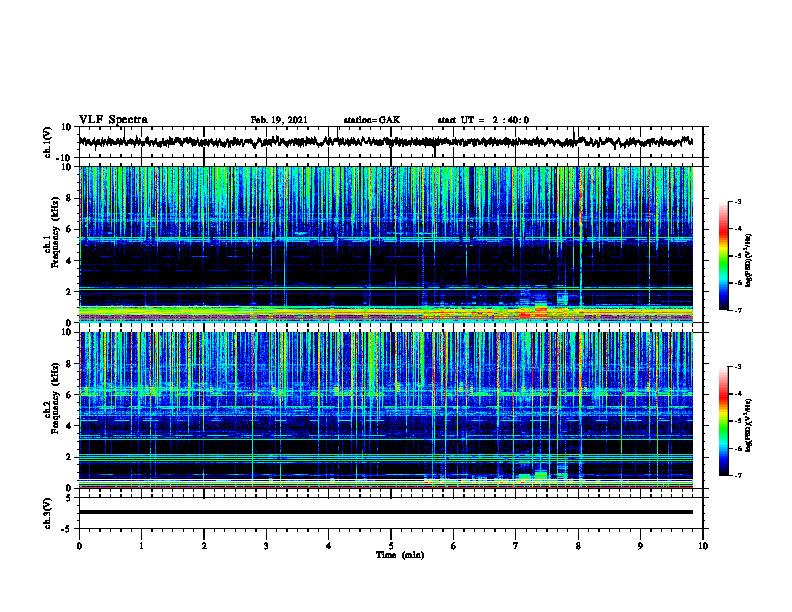Image resolution: width=792 pixels, height=612 pixels.
Task: Click time axis tick label "10"
Action: [x=703, y=546]
